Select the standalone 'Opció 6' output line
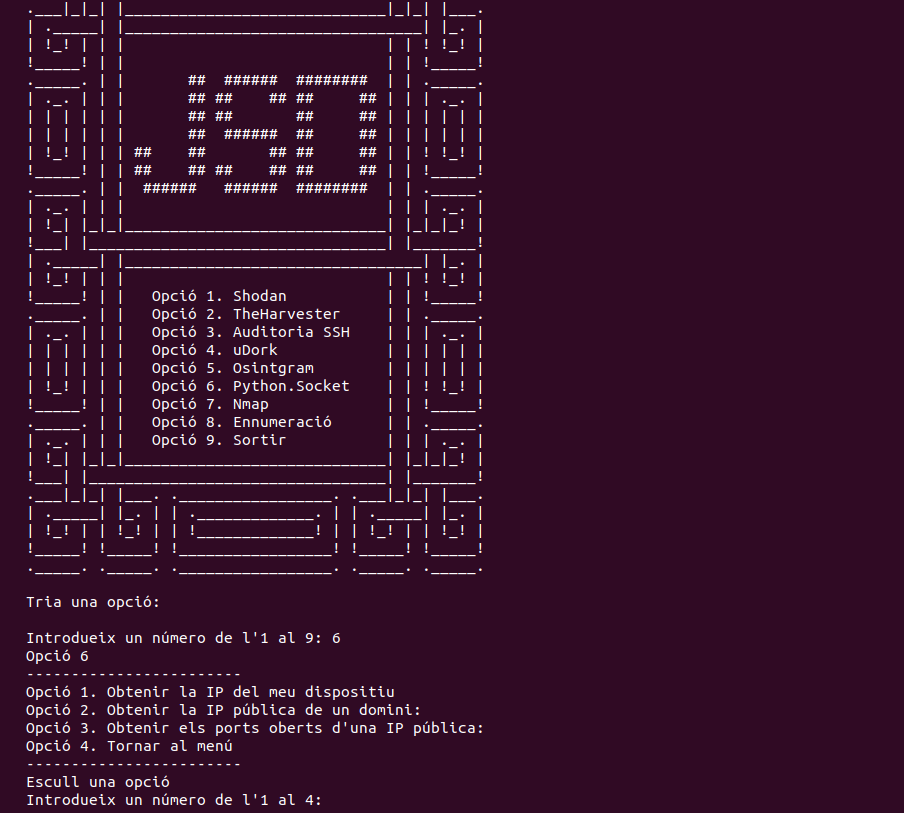904x813 pixels. coord(57,656)
